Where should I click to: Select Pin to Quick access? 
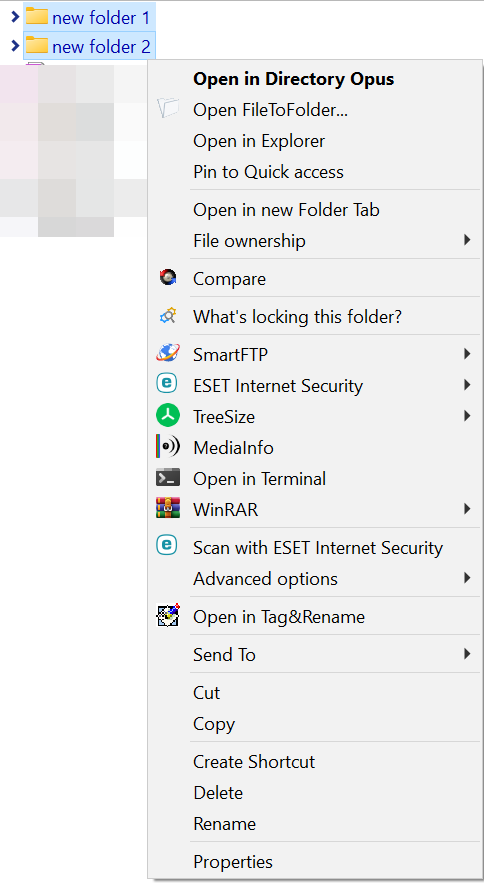click(268, 172)
